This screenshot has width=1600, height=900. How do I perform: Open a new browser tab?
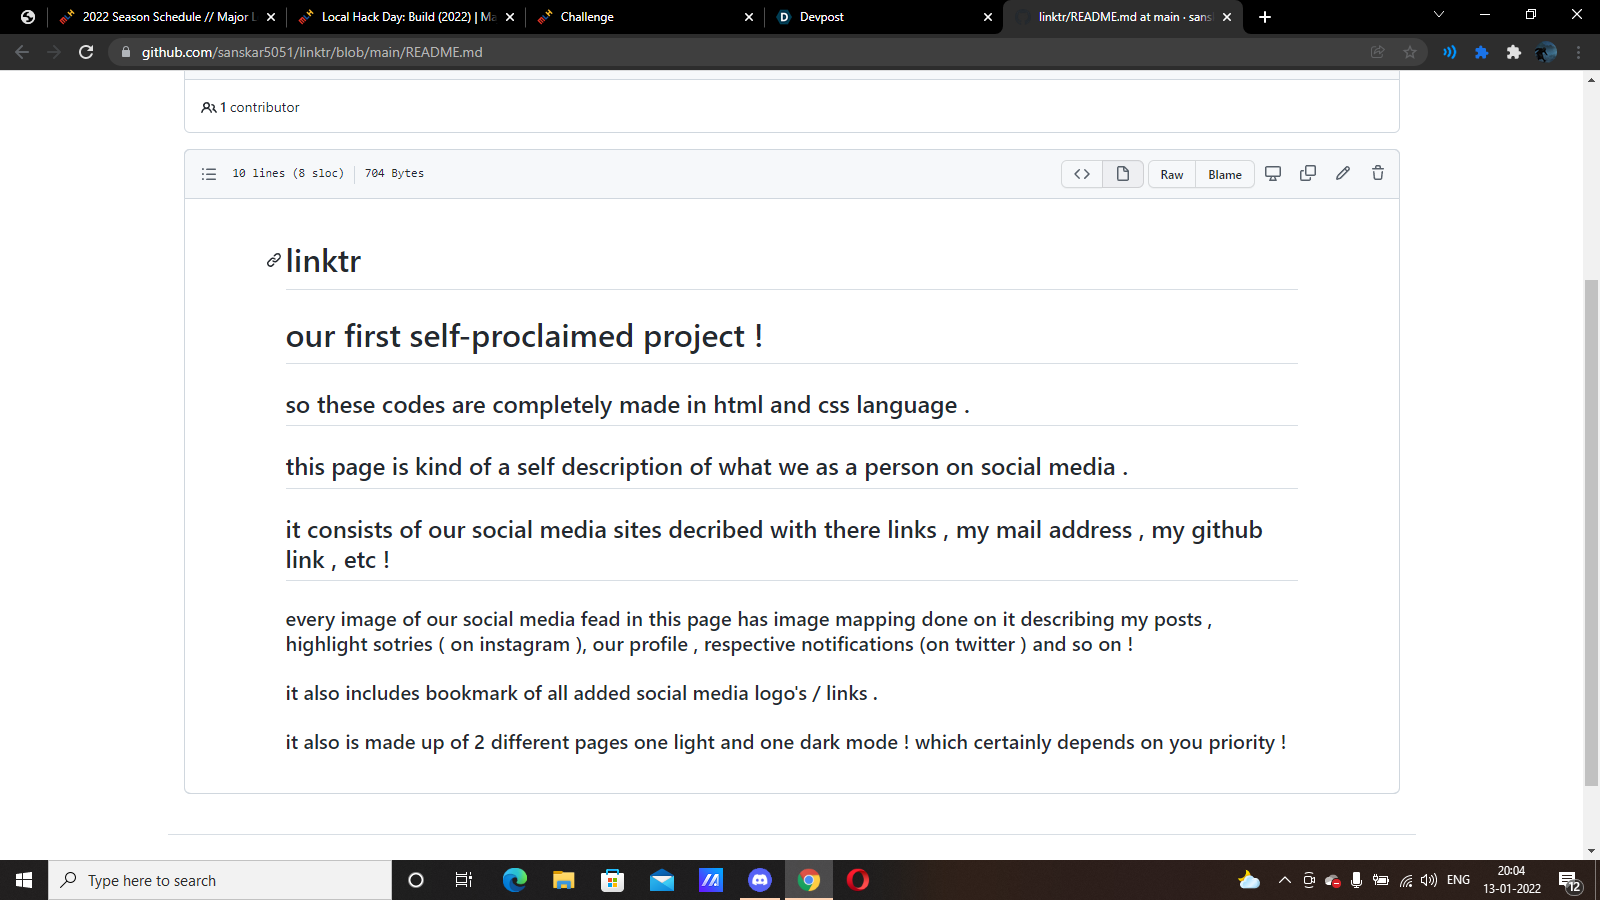point(1265,17)
